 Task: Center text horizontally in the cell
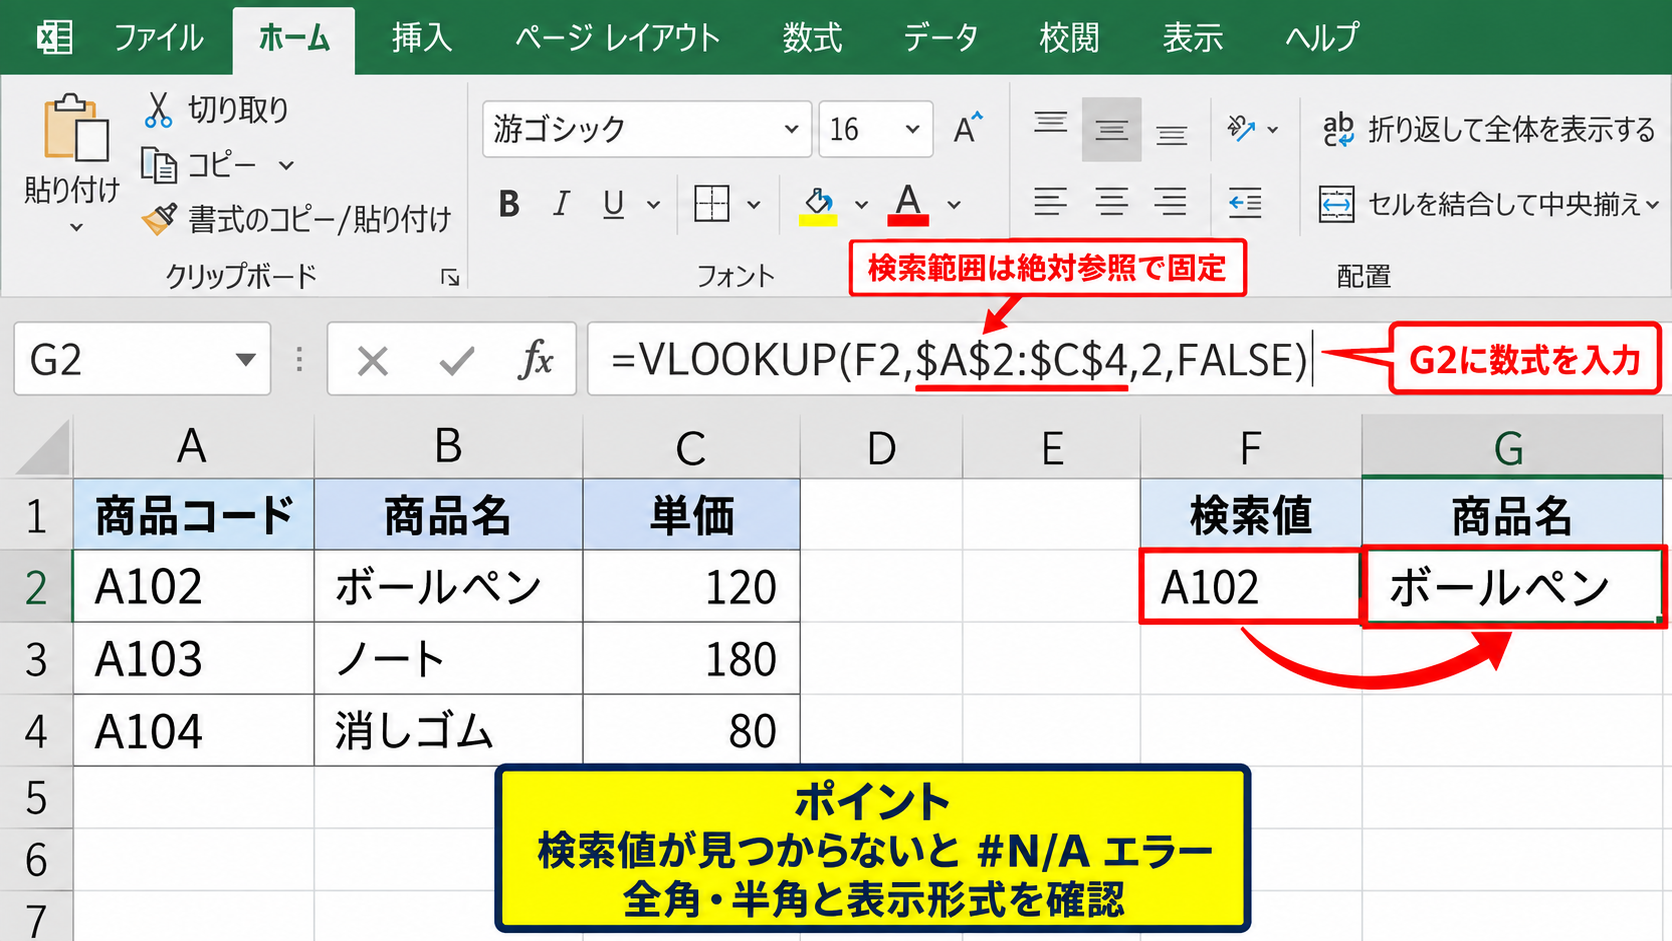[1111, 203]
